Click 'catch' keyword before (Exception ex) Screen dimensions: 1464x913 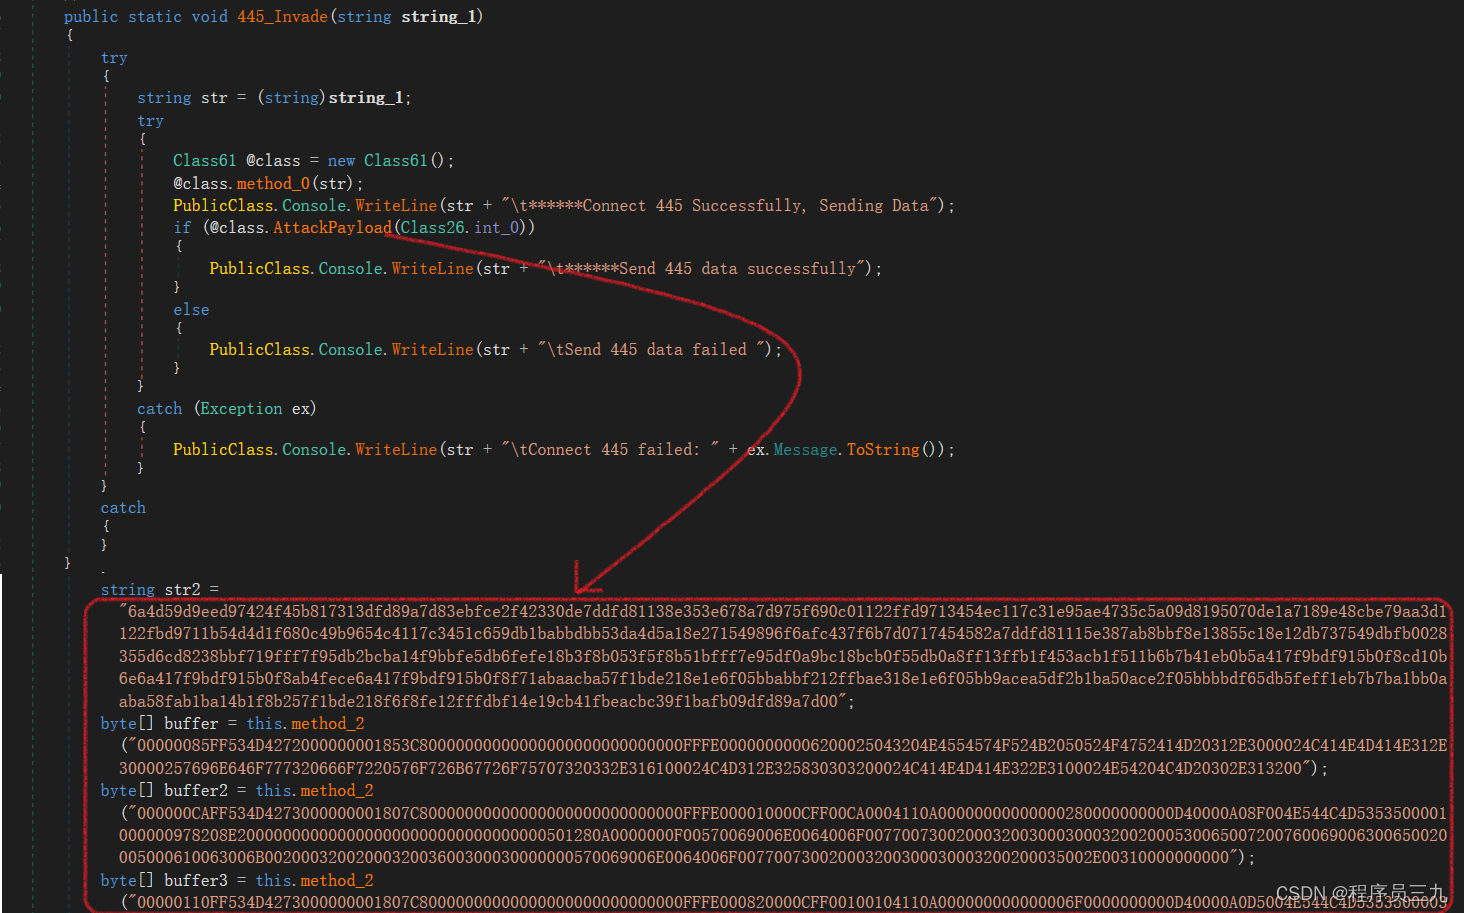click(x=159, y=409)
